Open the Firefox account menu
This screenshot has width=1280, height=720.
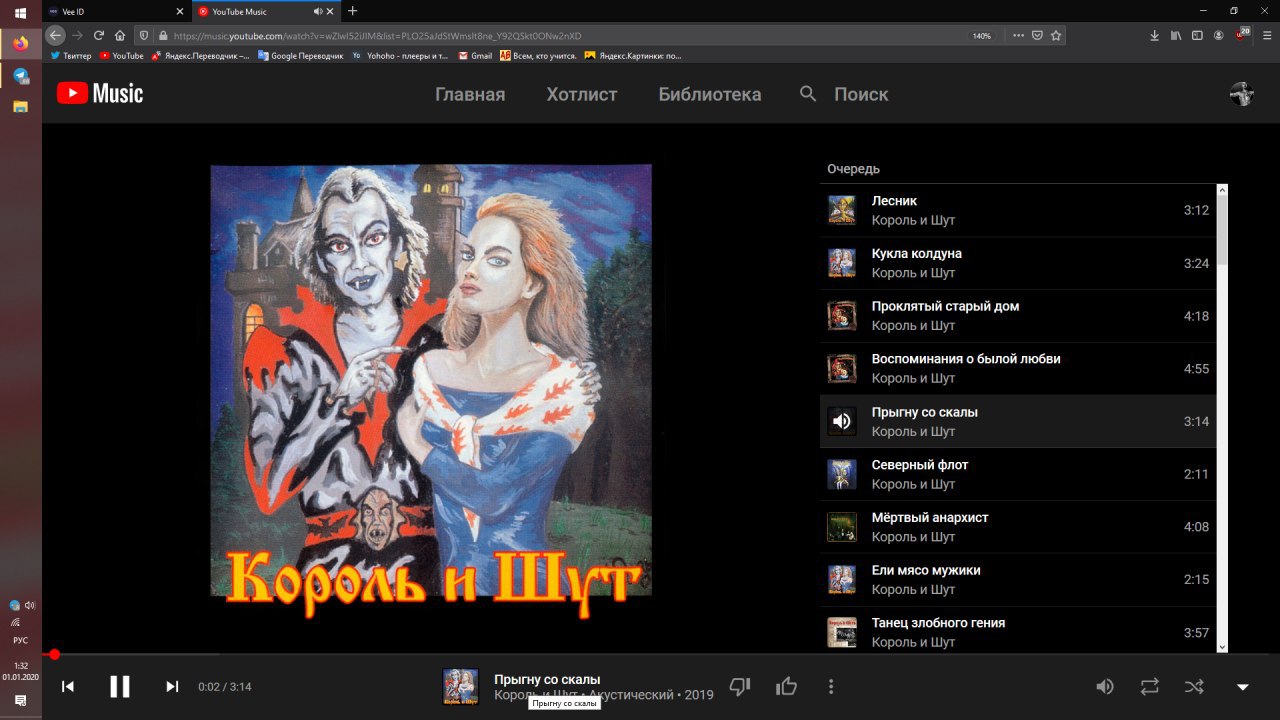pyautogui.click(x=1219, y=35)
